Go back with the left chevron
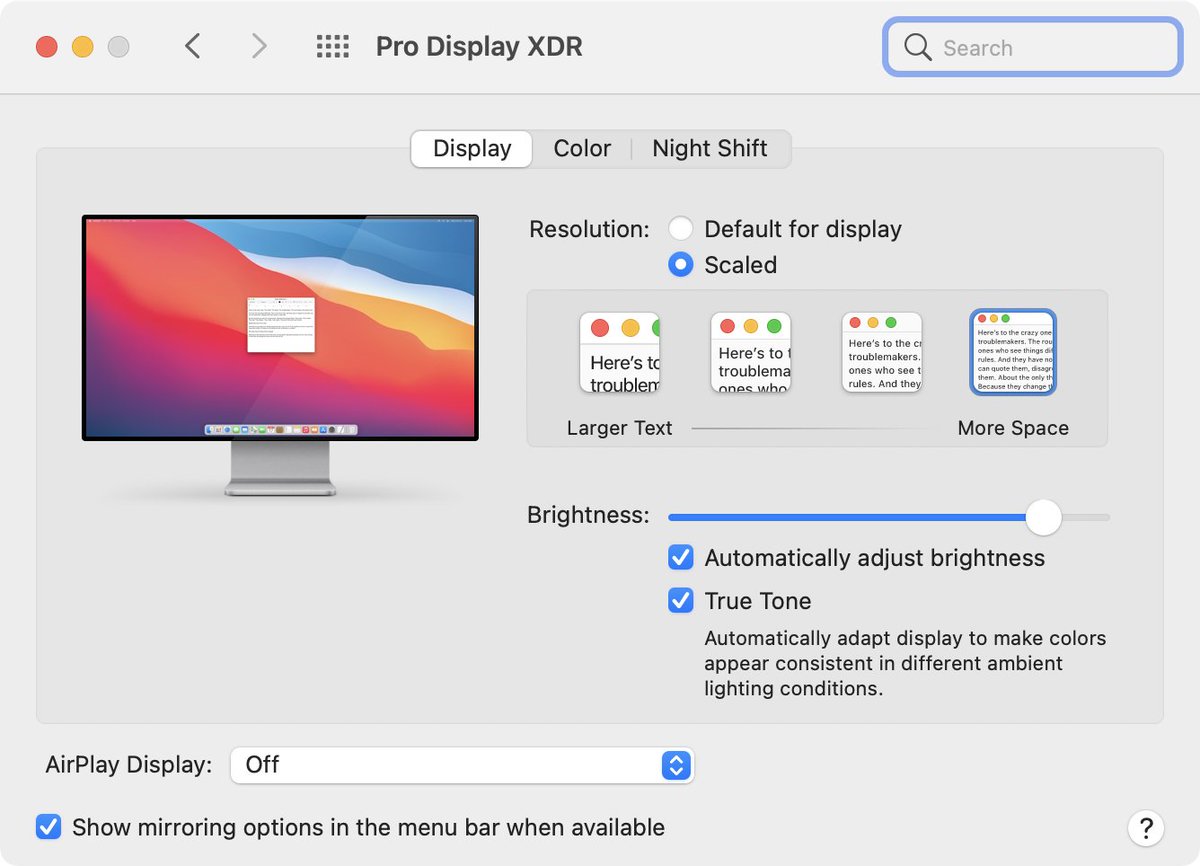The height and width of the screenshot is (866, 1200). 193,46
